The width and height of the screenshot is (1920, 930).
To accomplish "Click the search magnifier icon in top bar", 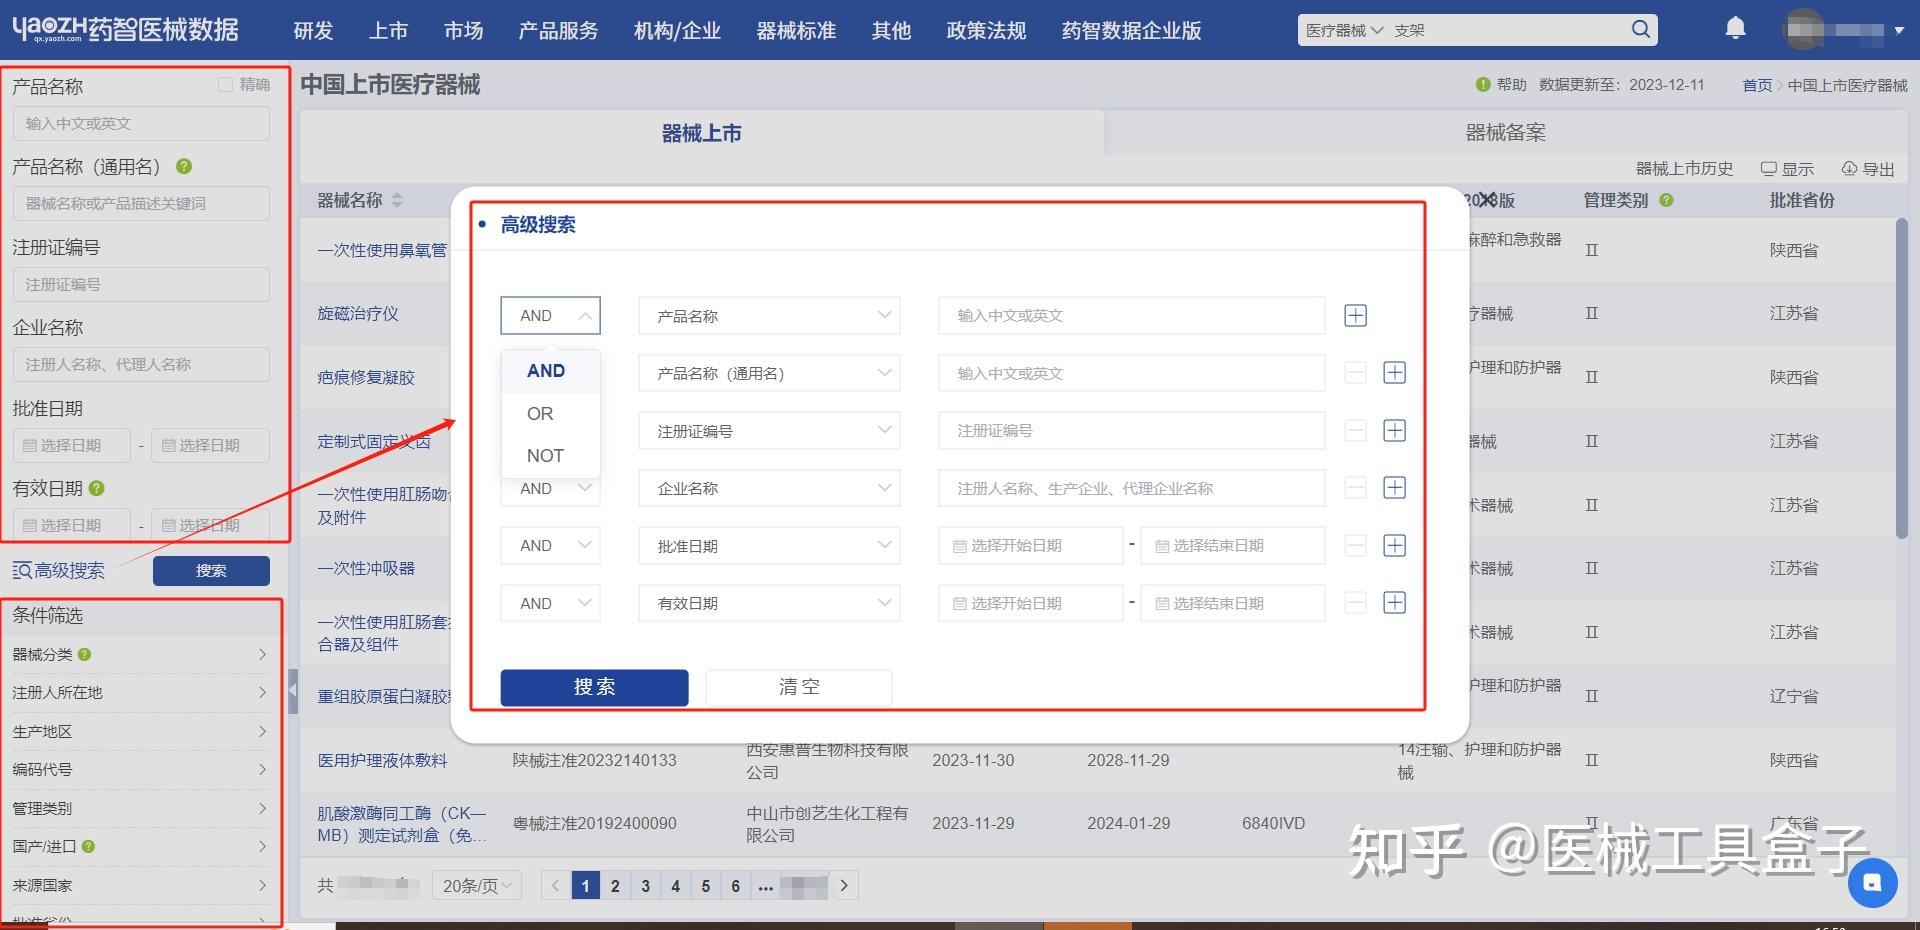I will pos(1640,29).
